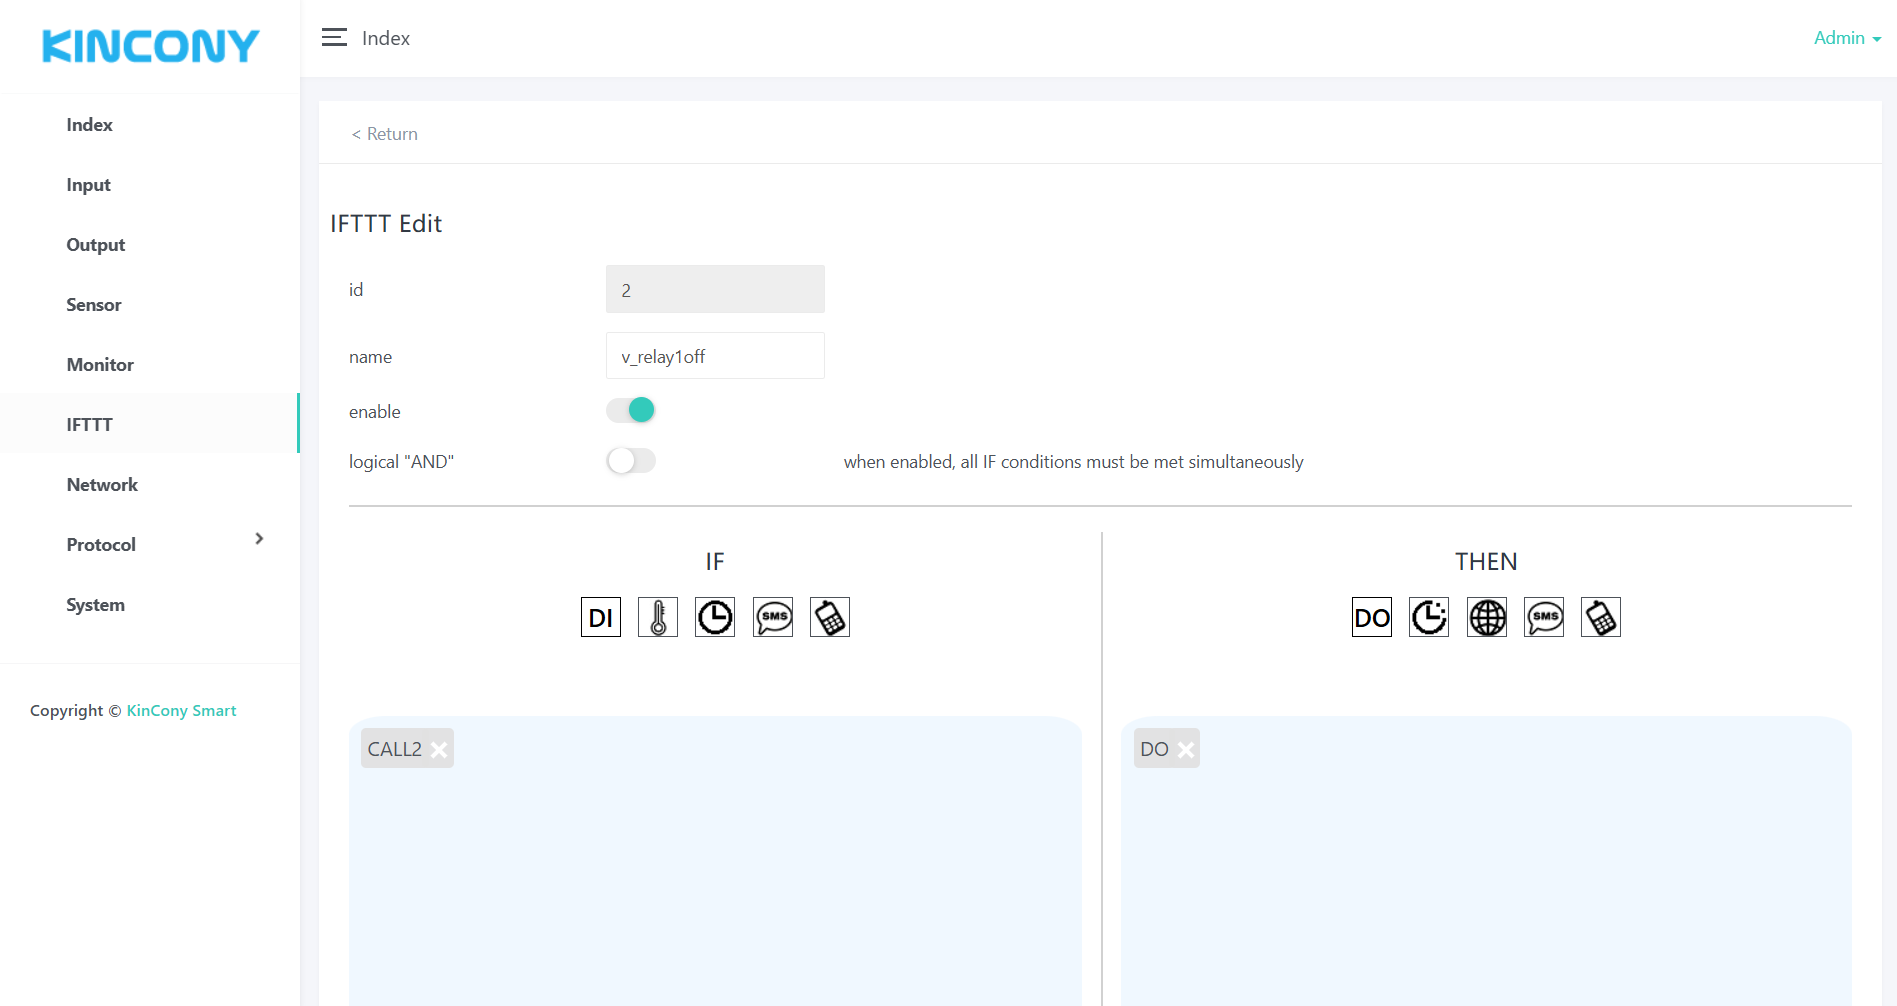Add a clock time condition in IF
This screenshot has width=1897, height=1006.
click(715, 617)
